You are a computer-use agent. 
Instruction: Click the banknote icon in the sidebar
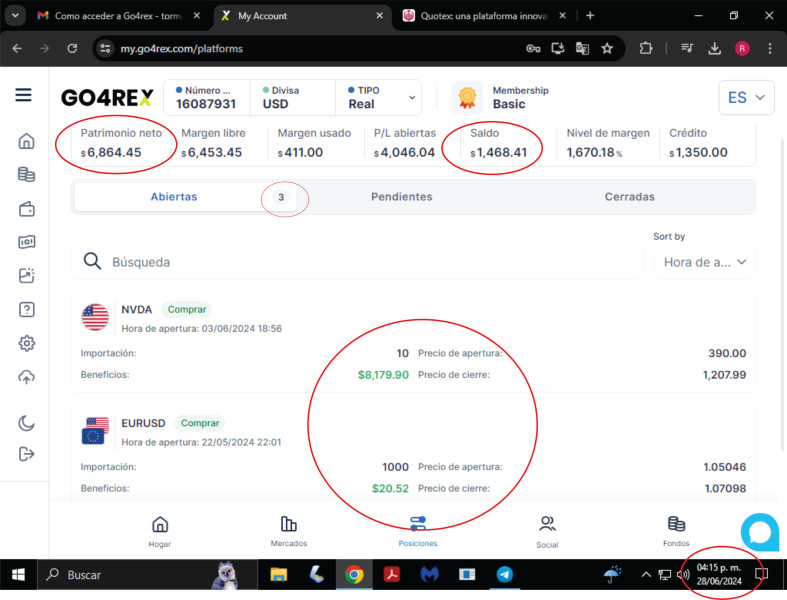pos(26,242)
